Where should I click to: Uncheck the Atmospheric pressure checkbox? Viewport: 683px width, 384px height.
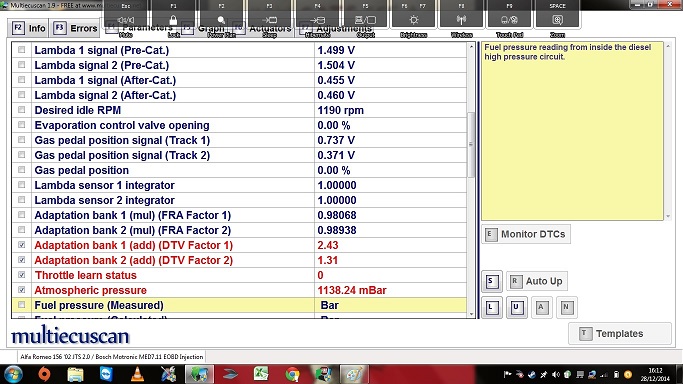pyautogui.click(x=21, y=290)
